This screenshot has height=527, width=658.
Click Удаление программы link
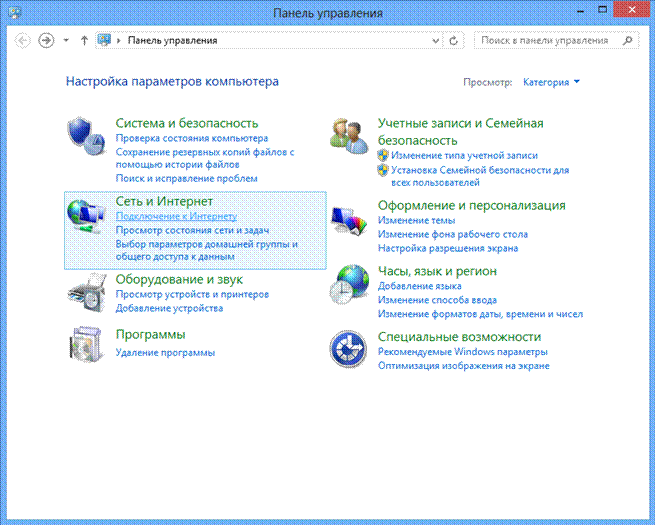pos(165,353)
